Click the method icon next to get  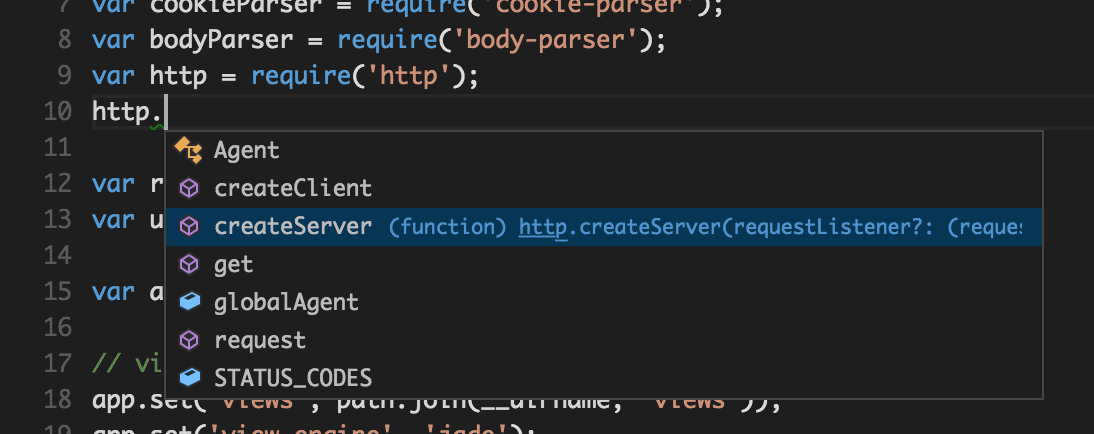pyautogui.click(x=188, y=265)
